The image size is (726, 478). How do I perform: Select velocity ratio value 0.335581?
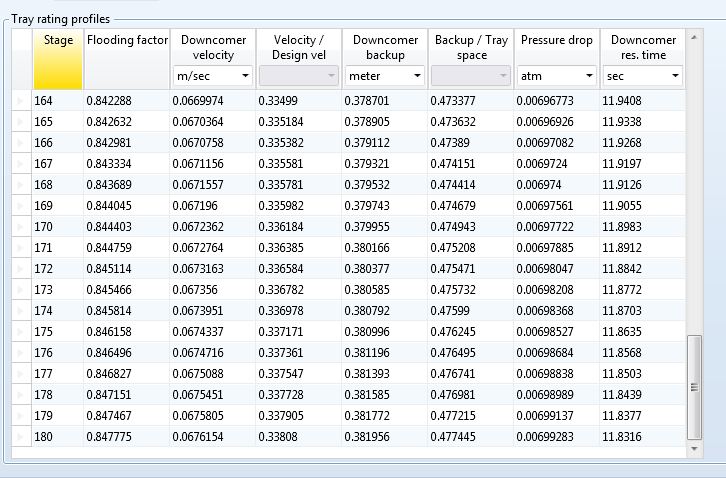pos(299,164)
